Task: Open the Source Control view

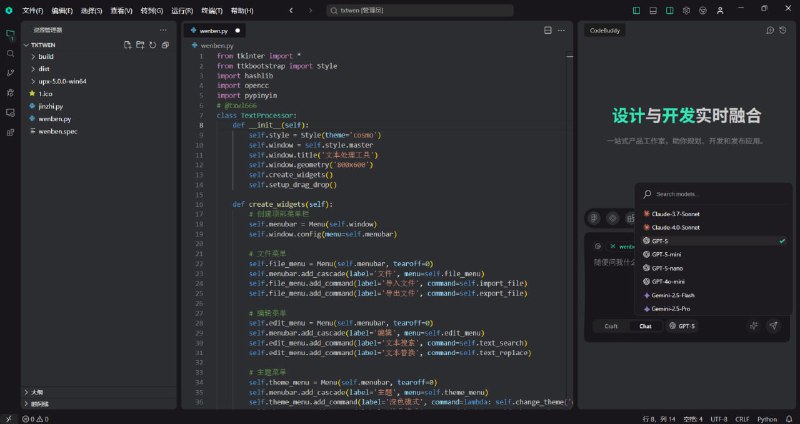Action: point(10,73)
